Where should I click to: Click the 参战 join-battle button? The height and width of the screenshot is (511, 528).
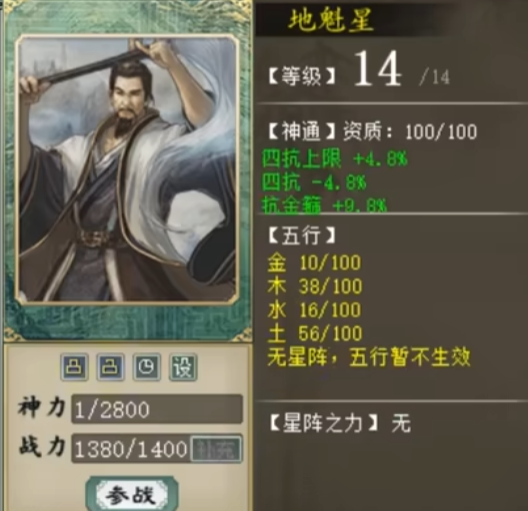pos(132,495)
